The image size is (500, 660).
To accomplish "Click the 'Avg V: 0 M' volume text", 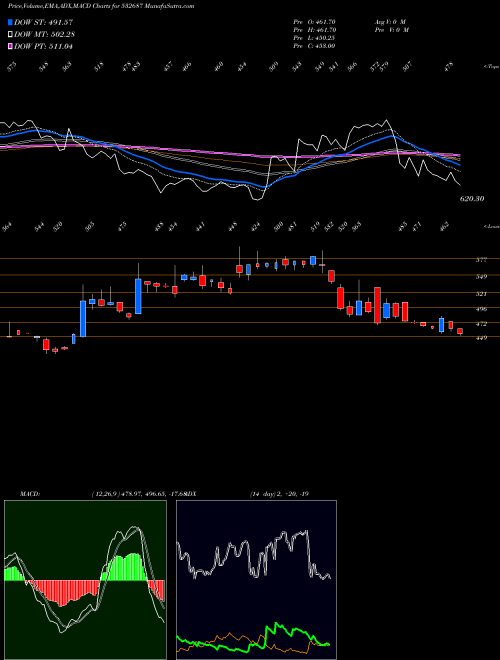I will coord(389,22).
